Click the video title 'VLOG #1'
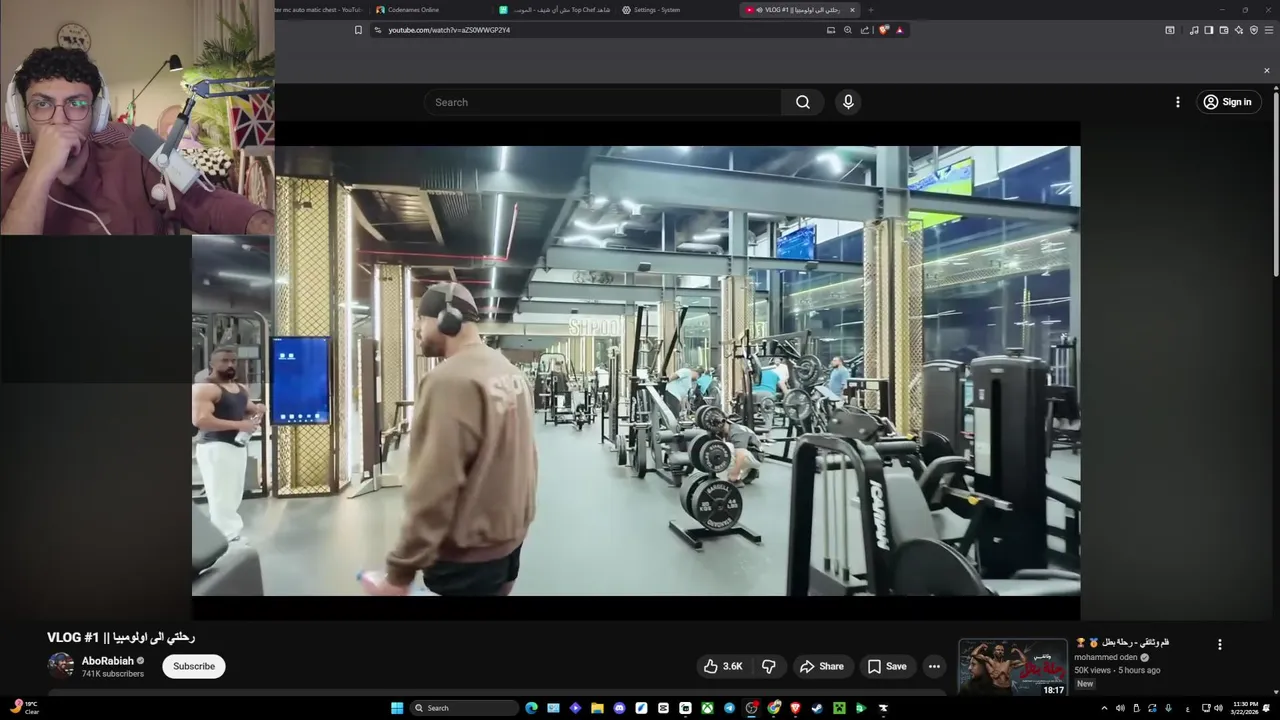 click(121, 637)
